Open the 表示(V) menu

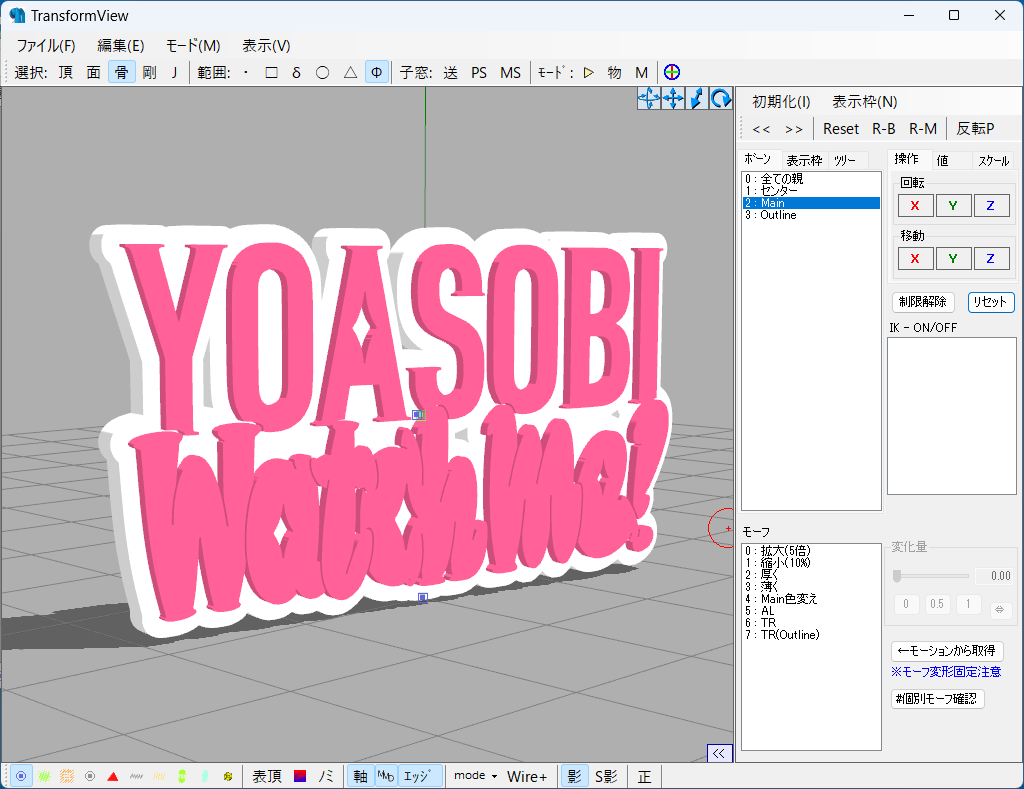pos(266,46)
